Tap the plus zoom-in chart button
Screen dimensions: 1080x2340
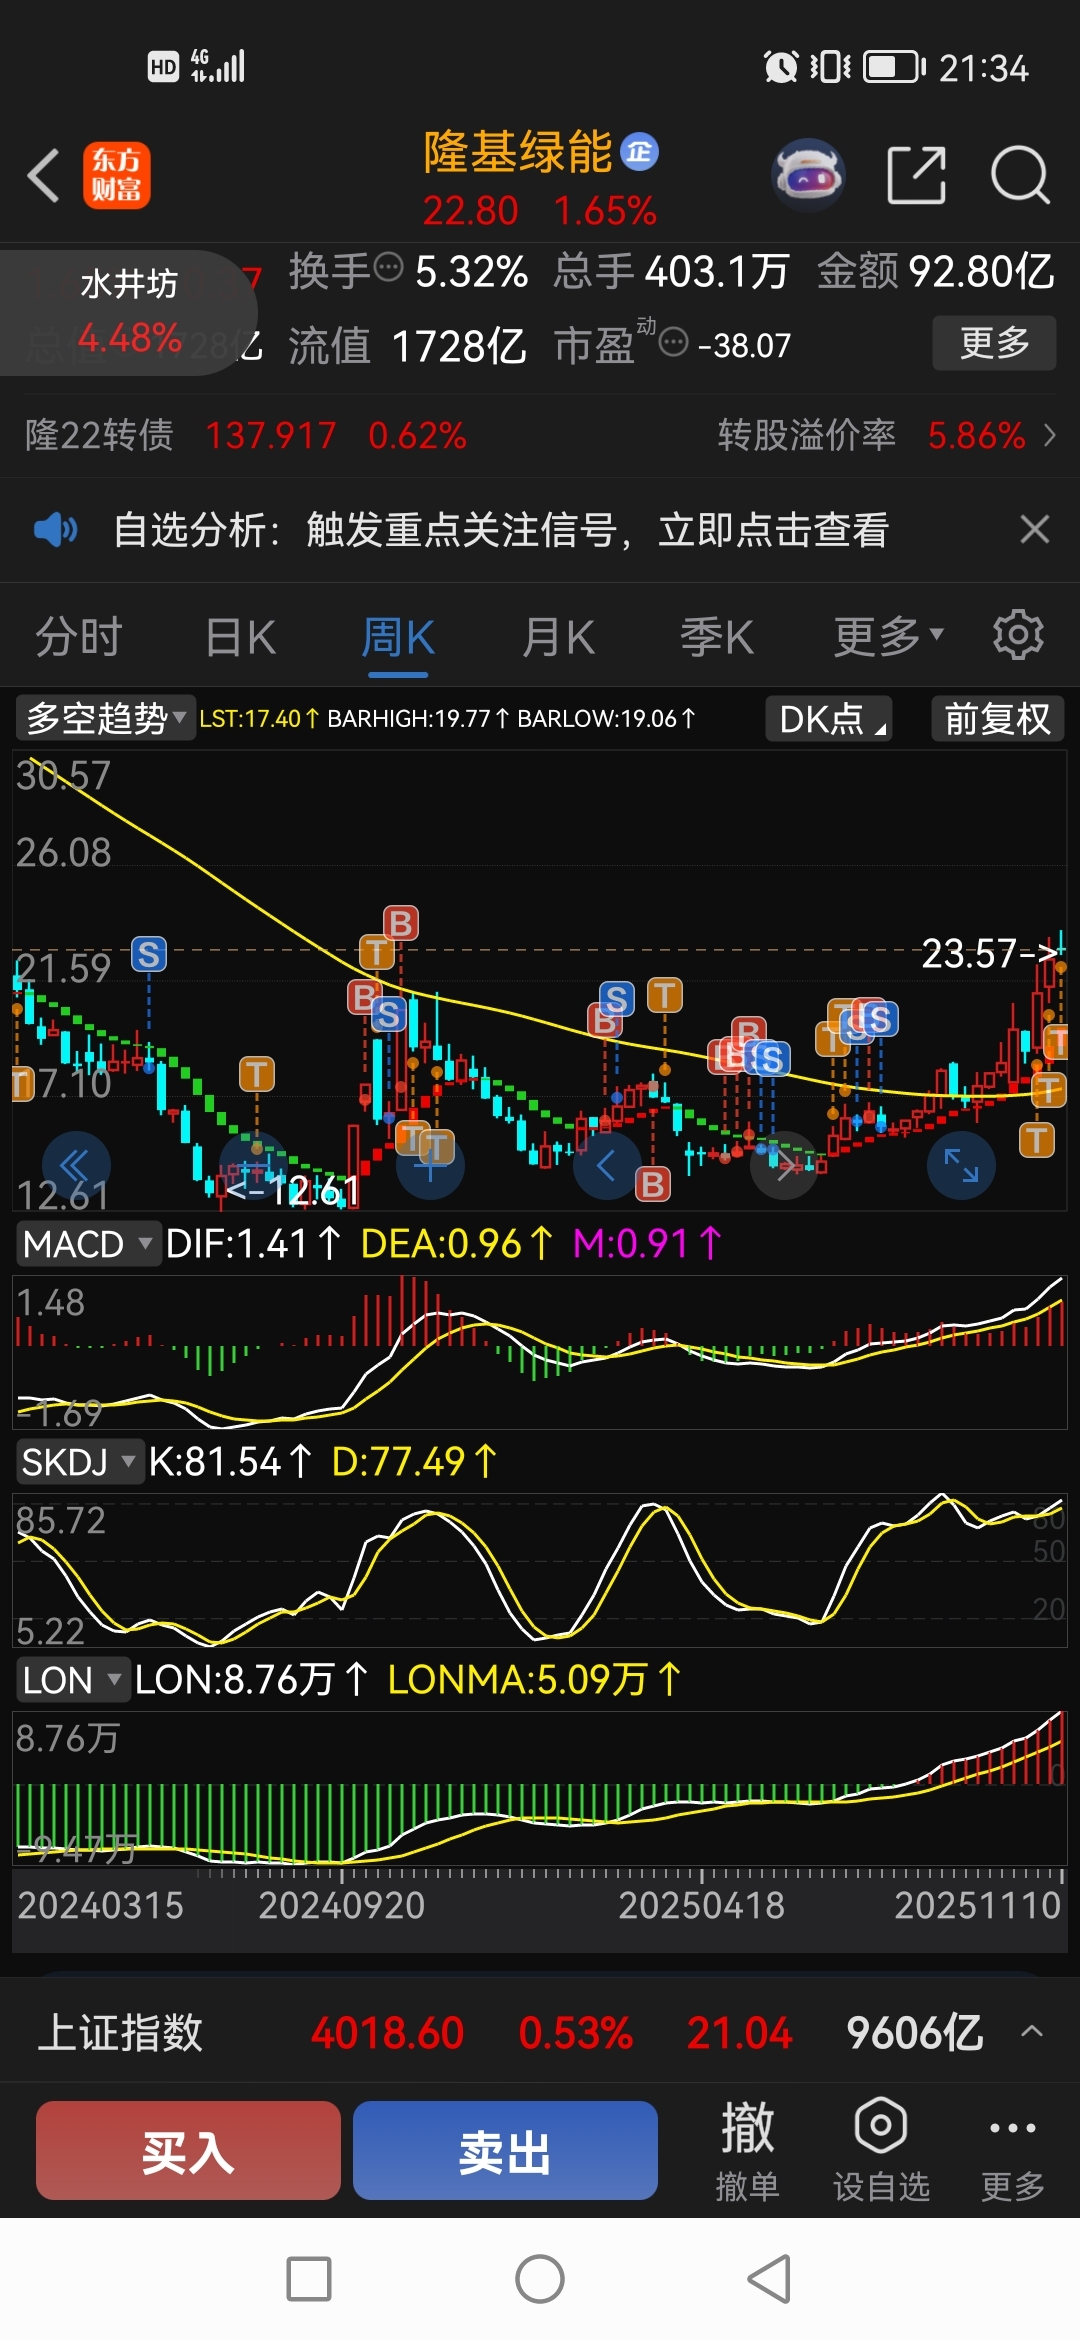pyautogui.click(x=430, y=1165)
